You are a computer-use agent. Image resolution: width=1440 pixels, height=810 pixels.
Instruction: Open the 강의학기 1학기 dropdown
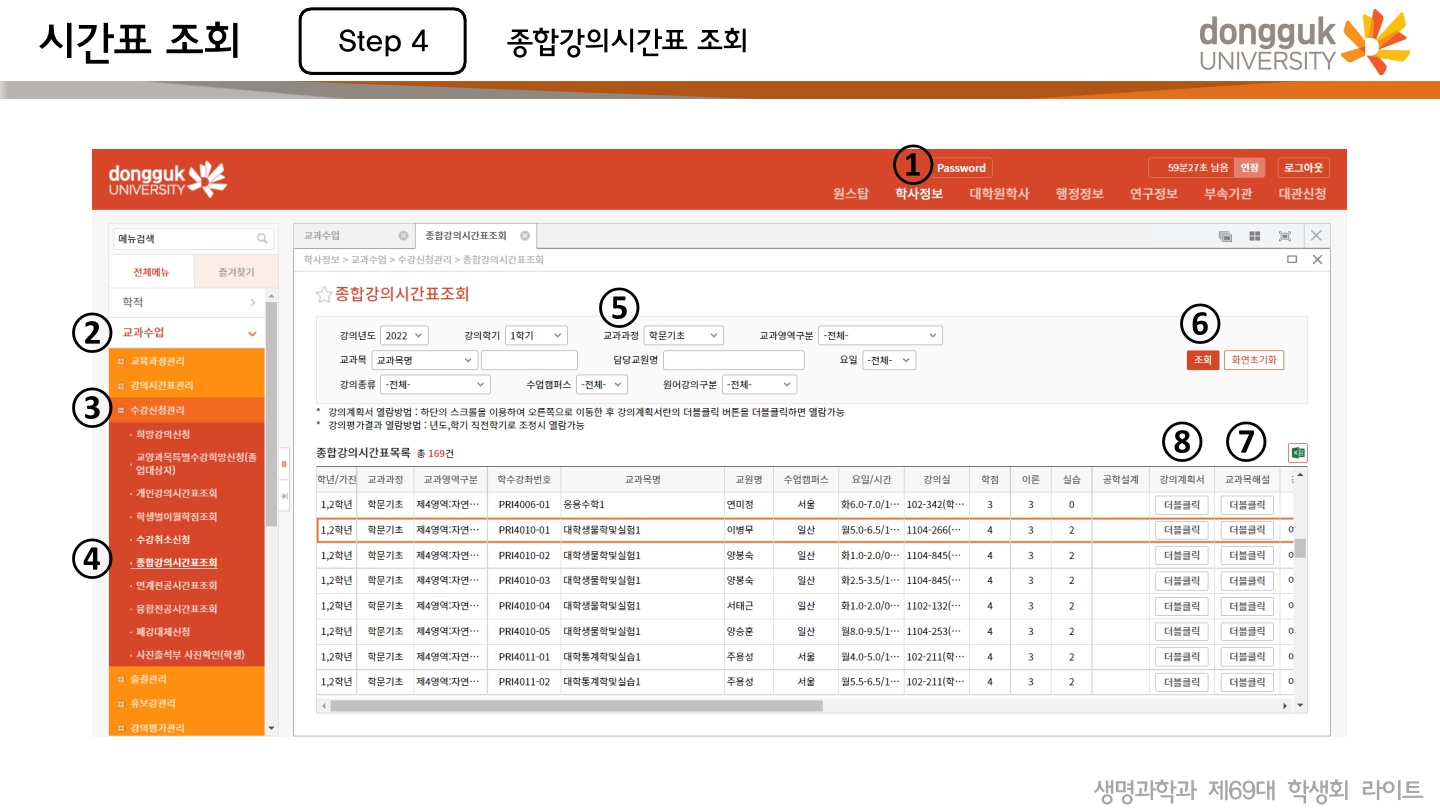(536, 336)
